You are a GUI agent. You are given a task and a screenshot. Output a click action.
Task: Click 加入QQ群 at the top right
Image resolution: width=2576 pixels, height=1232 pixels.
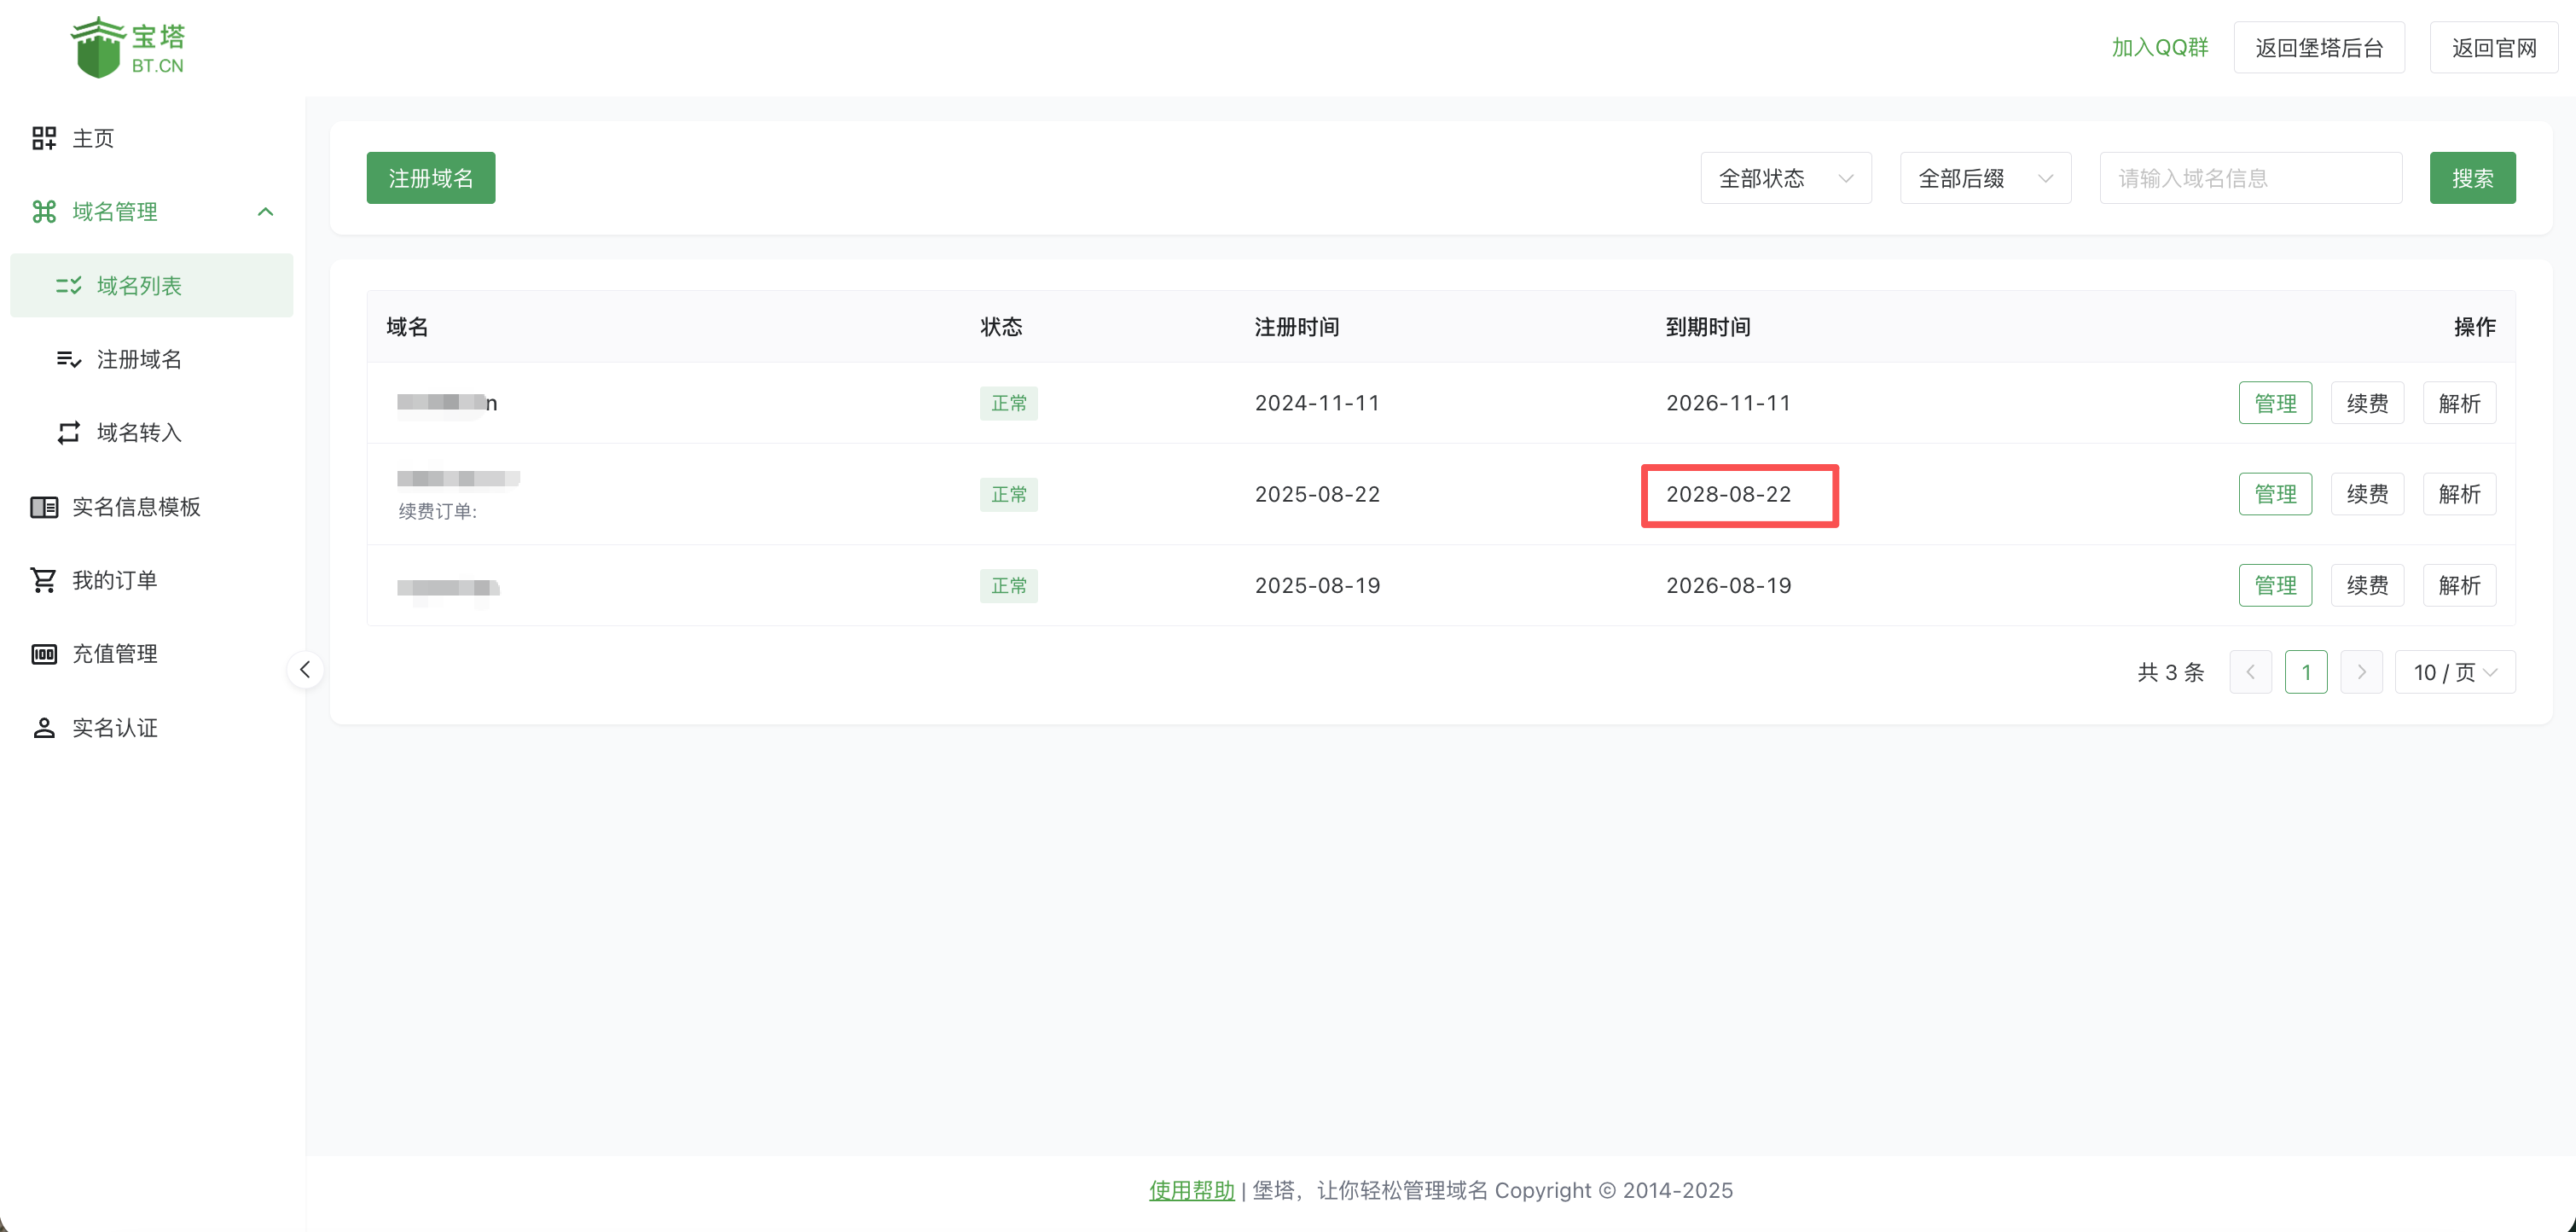click(x=2160, y=46)
